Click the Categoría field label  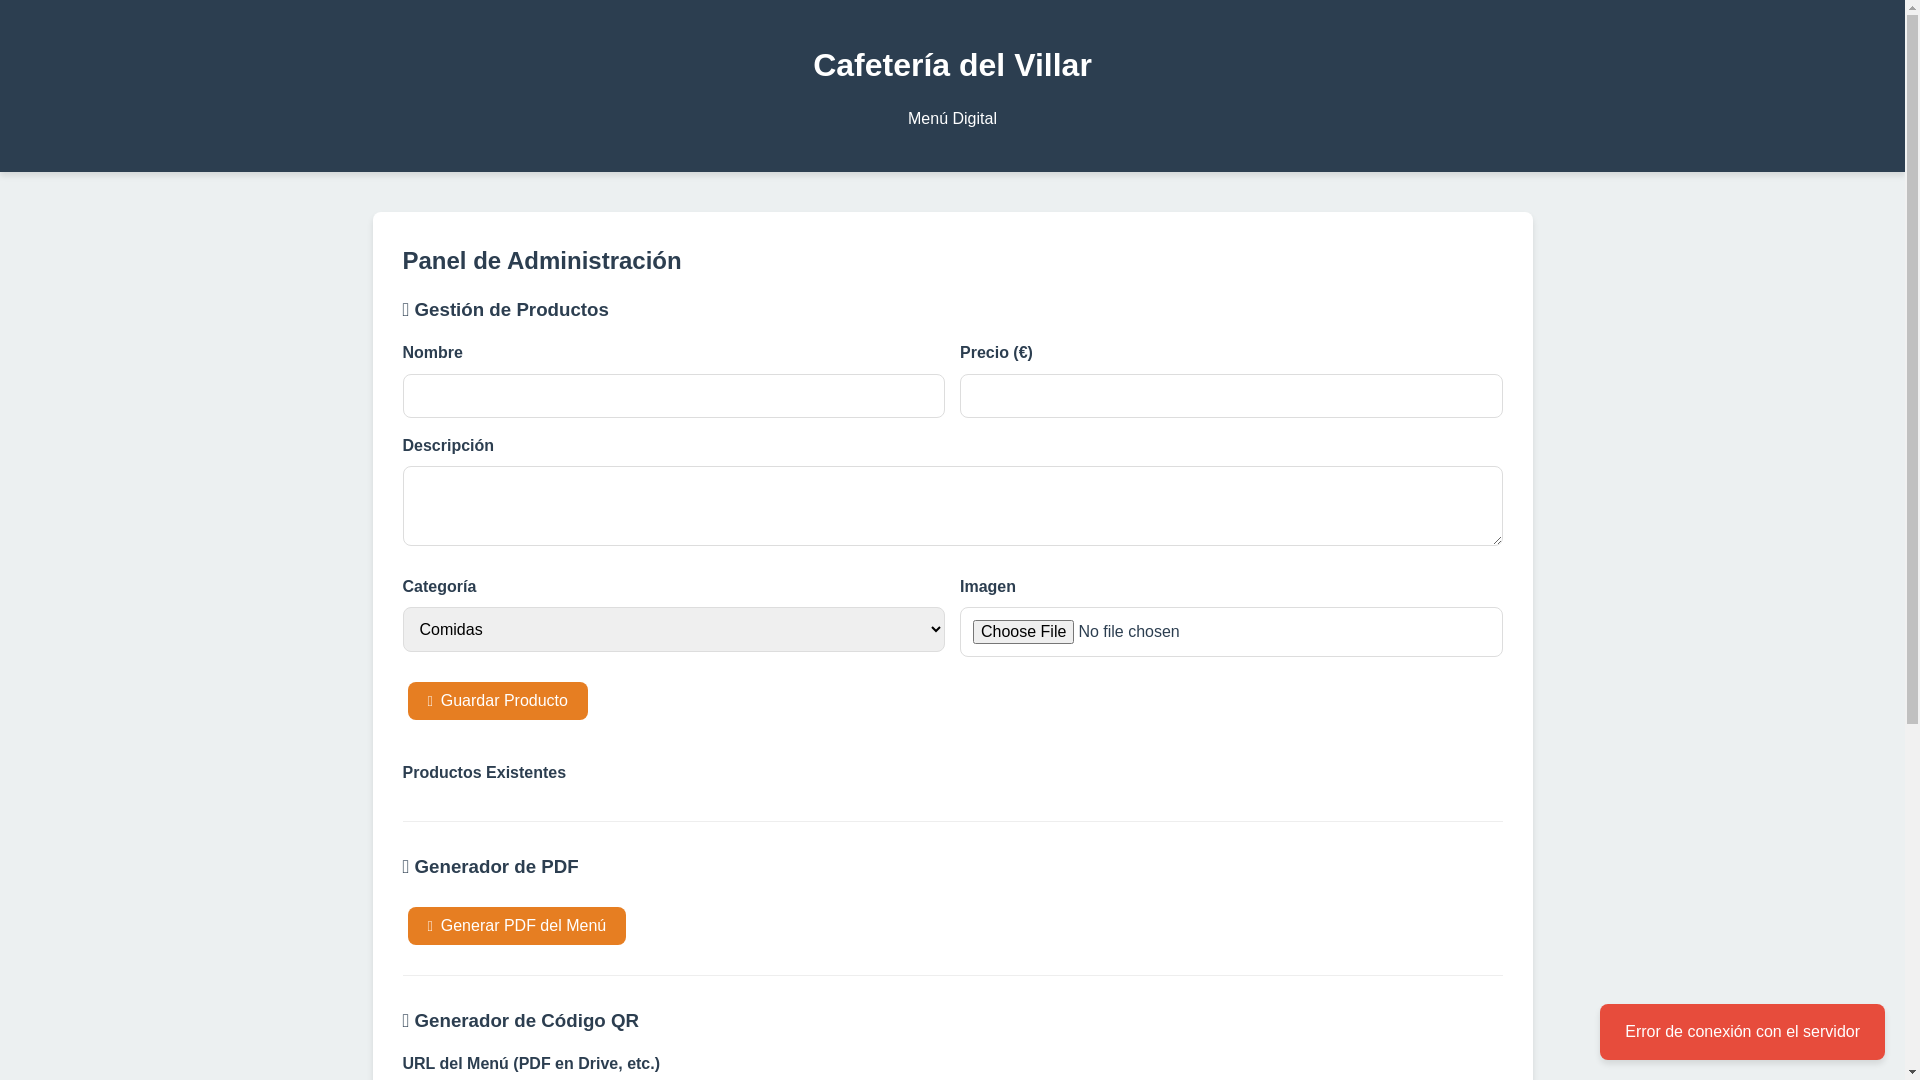(x=439, y=587)
